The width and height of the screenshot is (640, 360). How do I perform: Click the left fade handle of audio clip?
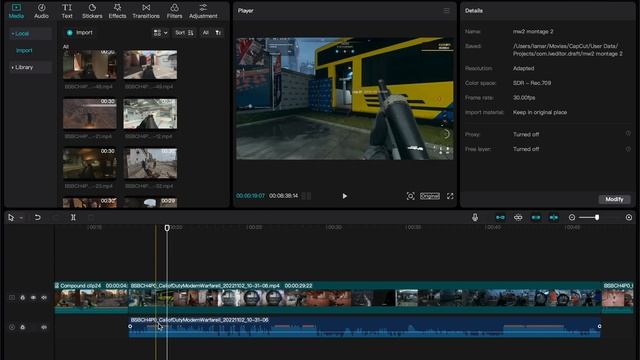pyautogui.click(x=130, y=326)
